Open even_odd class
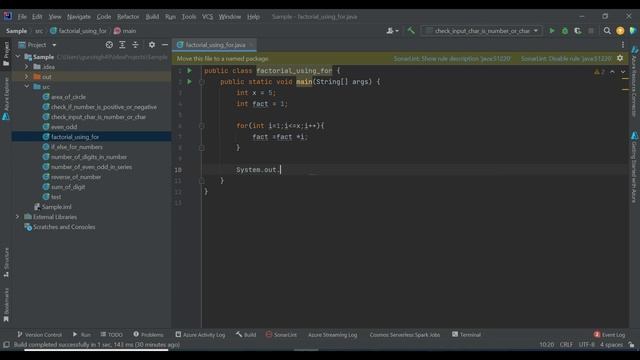Screen dimensions: 640x360 [x=64, y=127]
